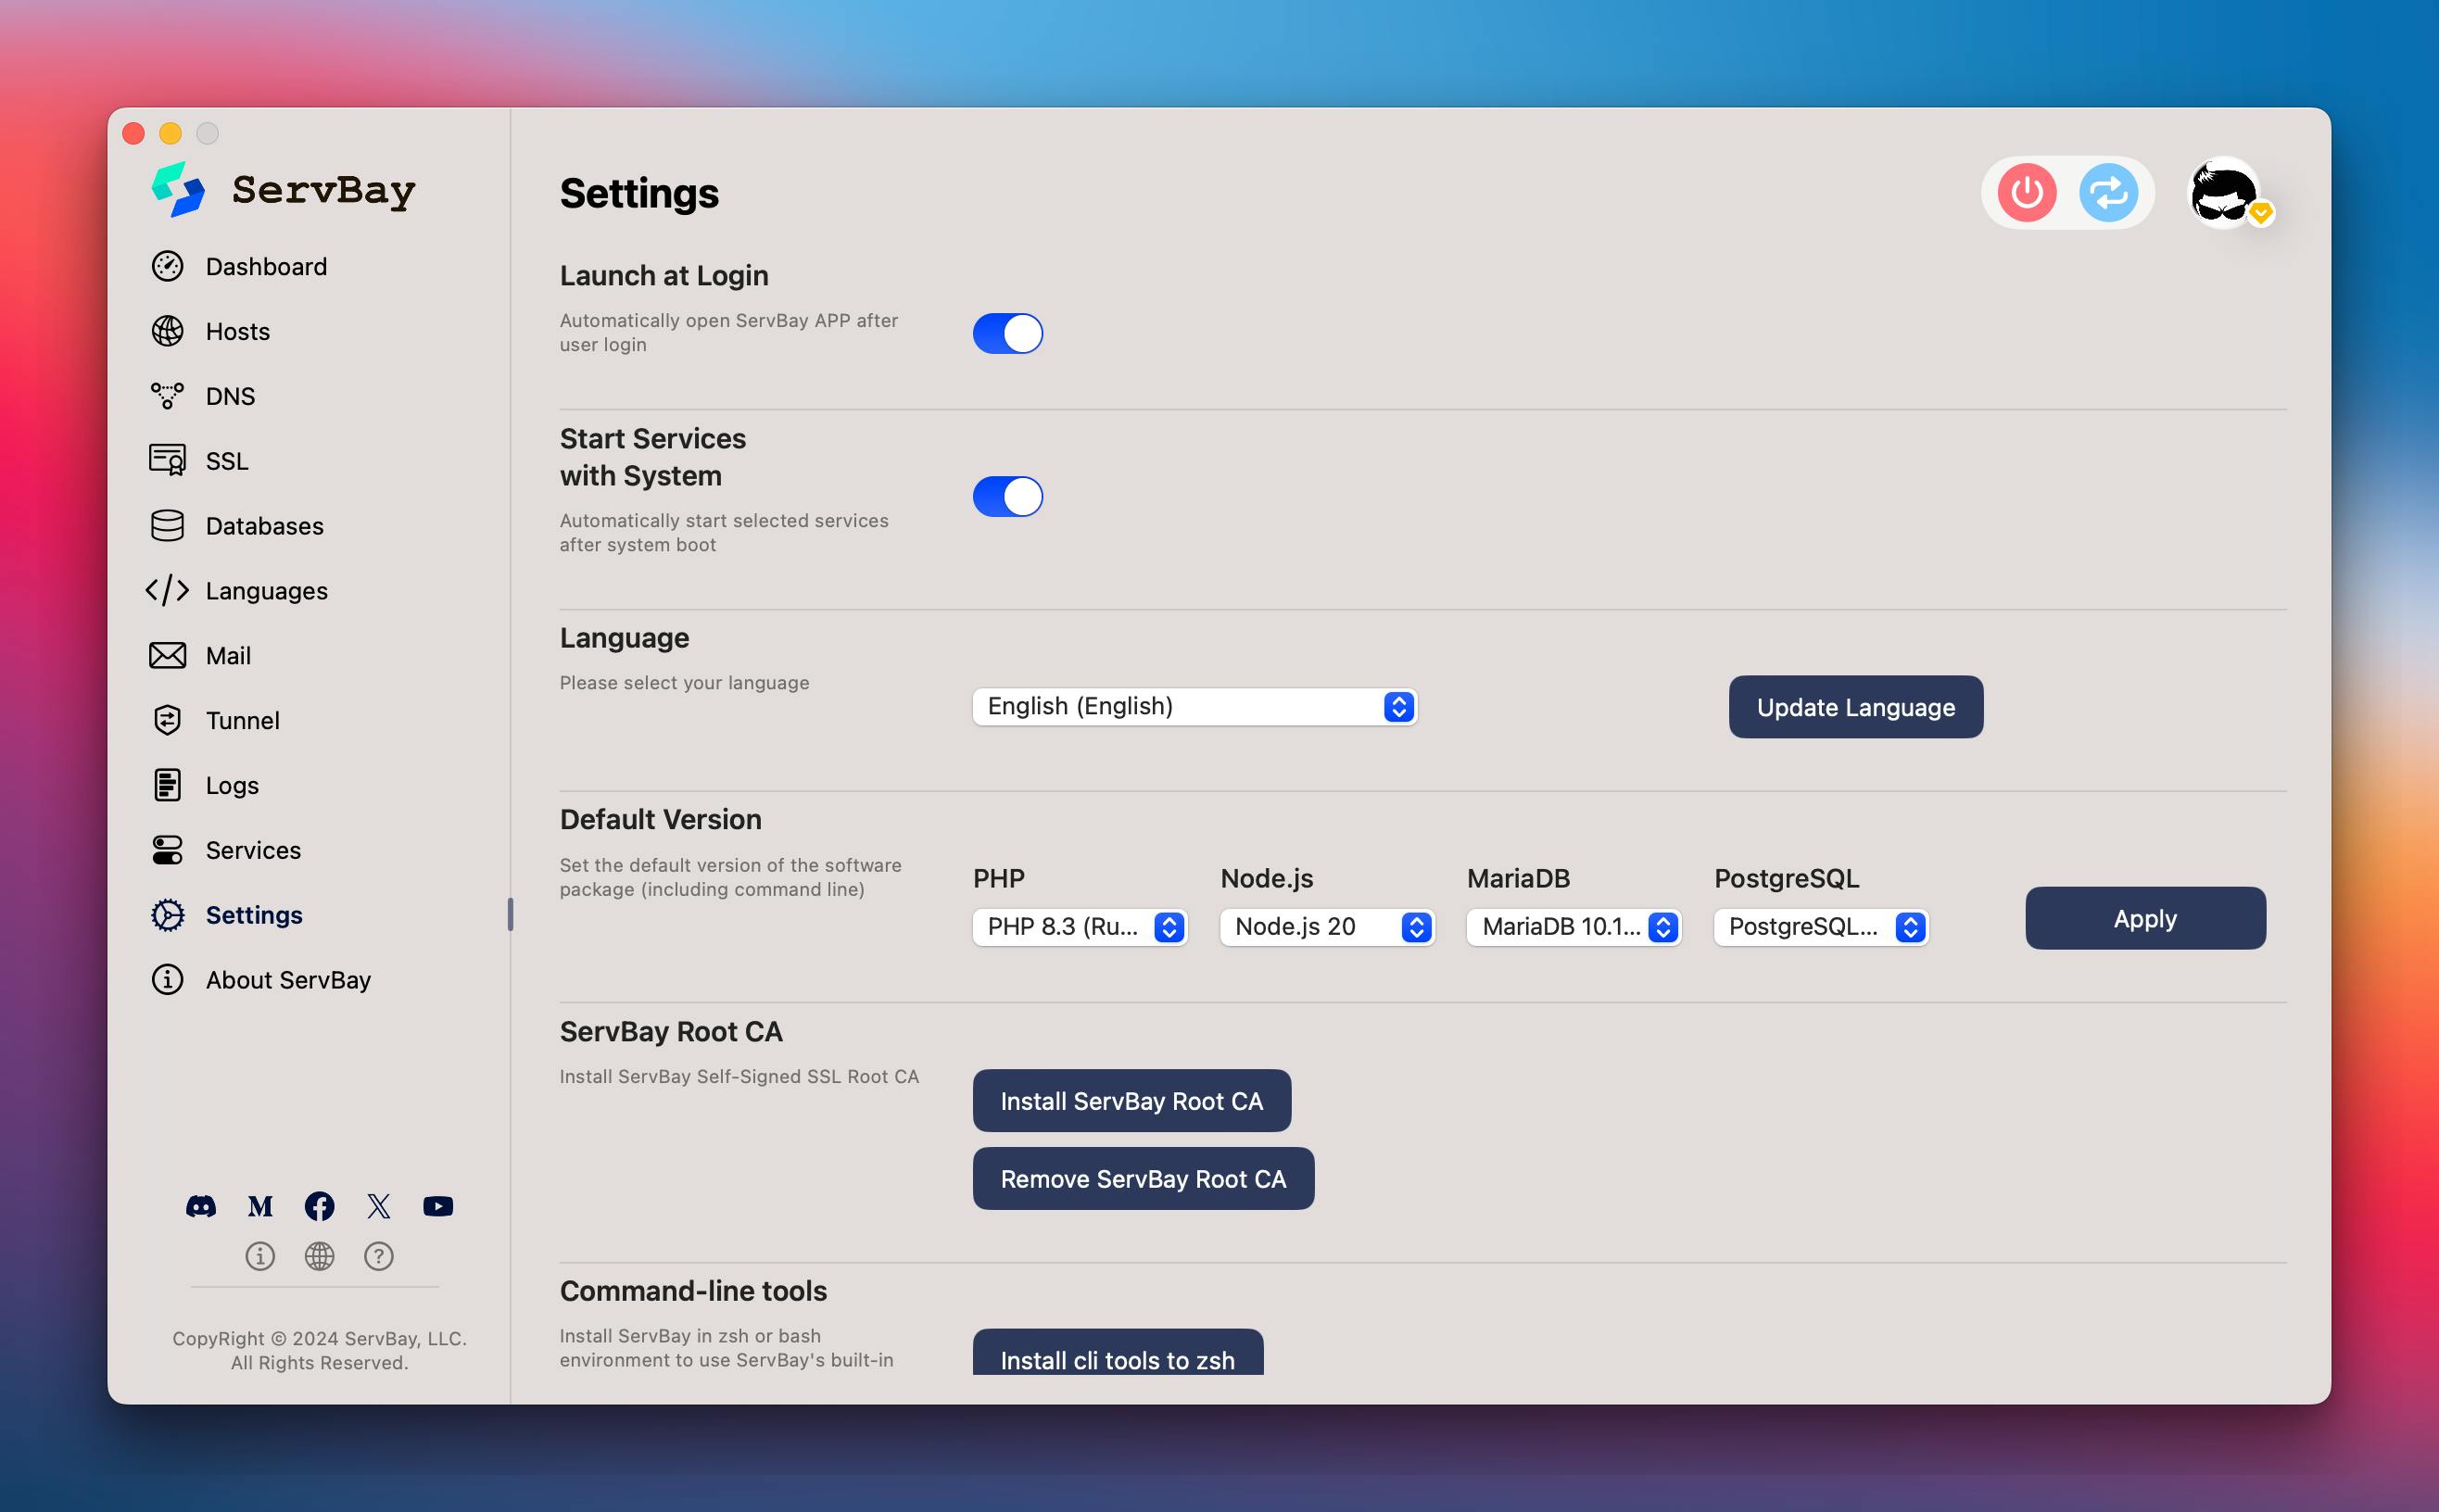Click Install cli tools to zsh
This screenshot has width=2439, height=1512.
click(1118, 1353)
